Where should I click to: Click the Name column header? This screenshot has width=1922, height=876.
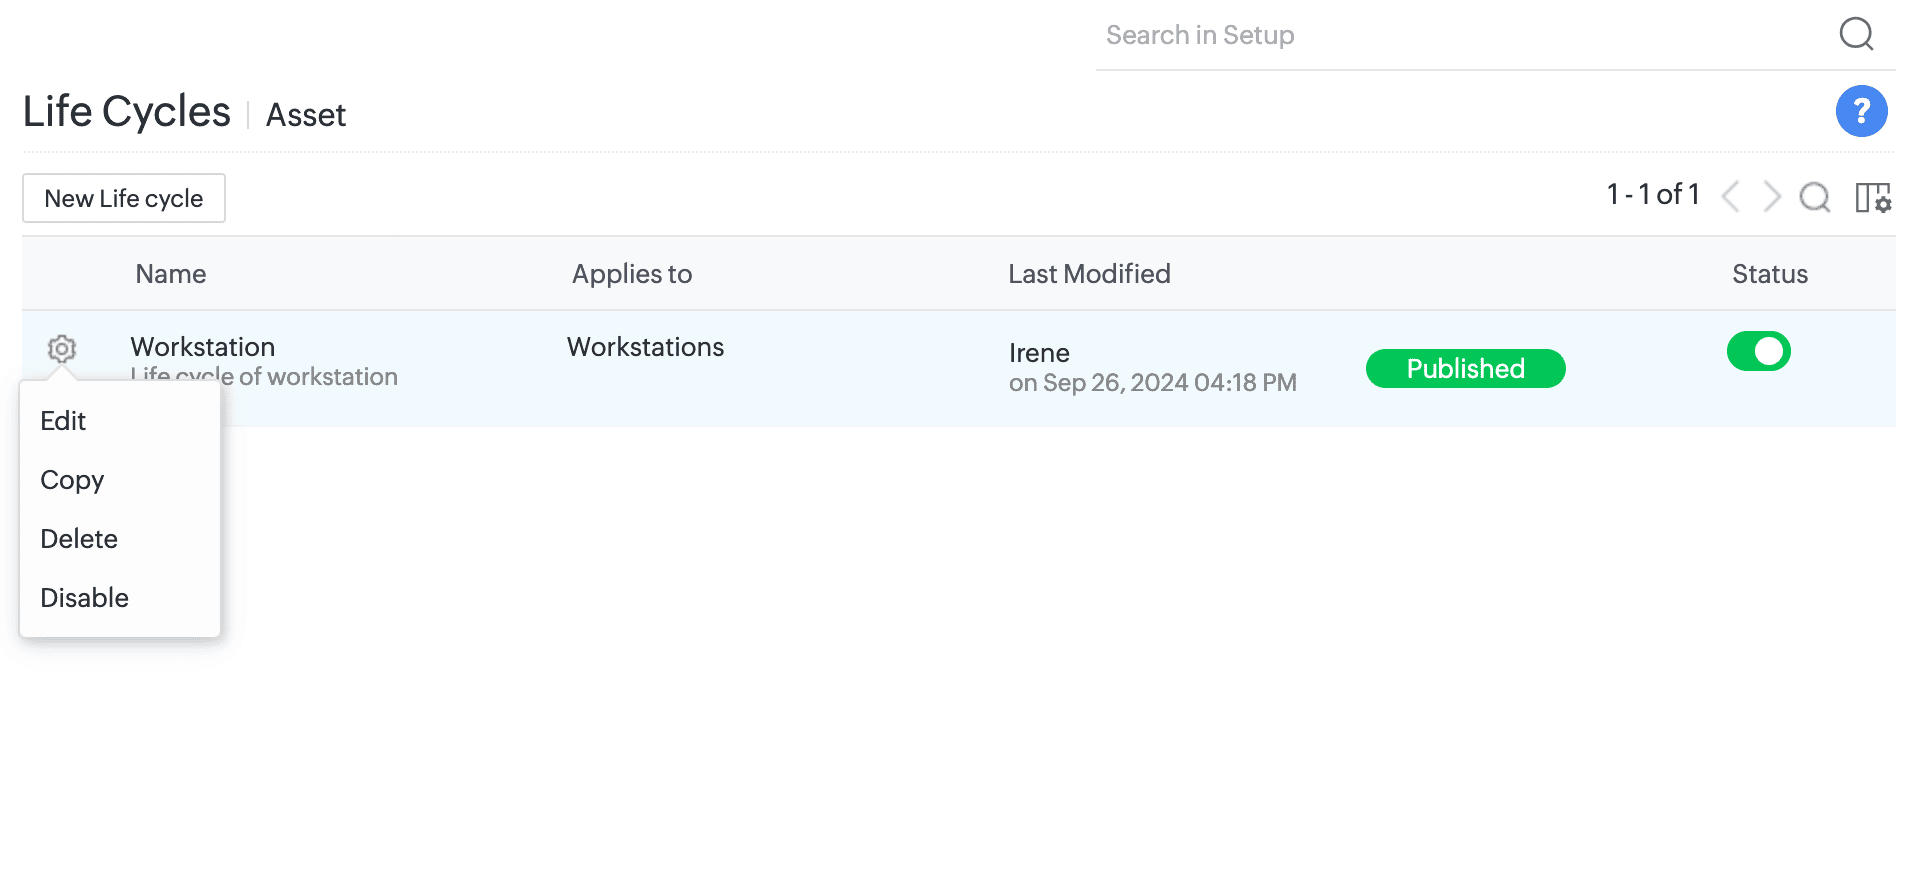171,274
